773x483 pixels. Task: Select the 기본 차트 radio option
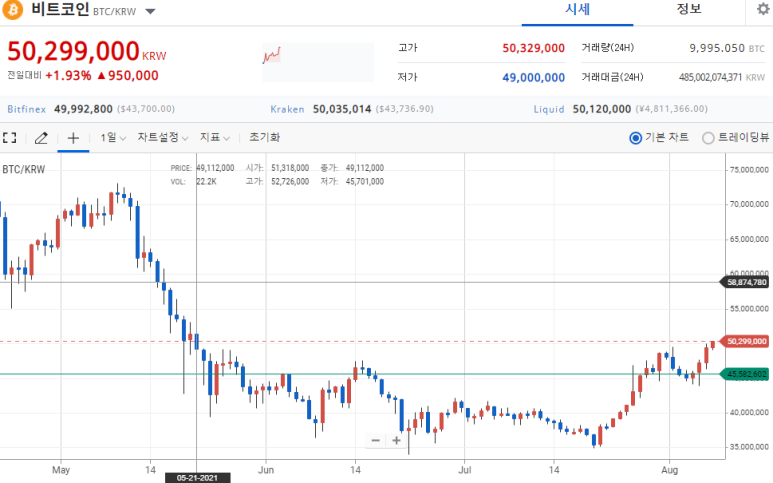point(659,138)
